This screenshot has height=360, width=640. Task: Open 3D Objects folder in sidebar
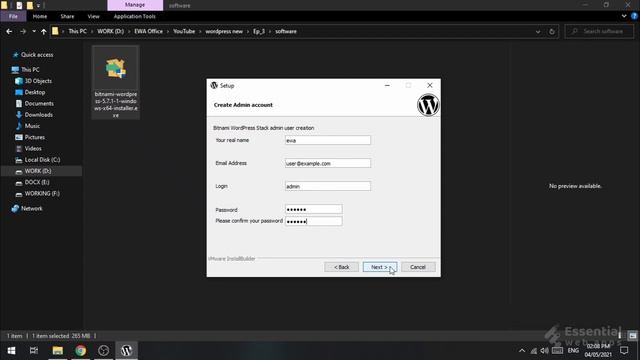point(38,81)
